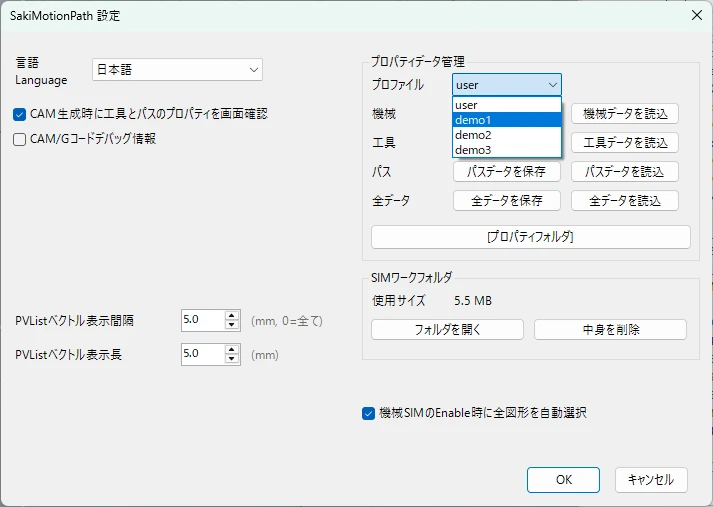The height and width of the screenshot is (507, 713).
Task: Decrease PVListベクトル表示長 with down arrow
Action: coord(232,359)
